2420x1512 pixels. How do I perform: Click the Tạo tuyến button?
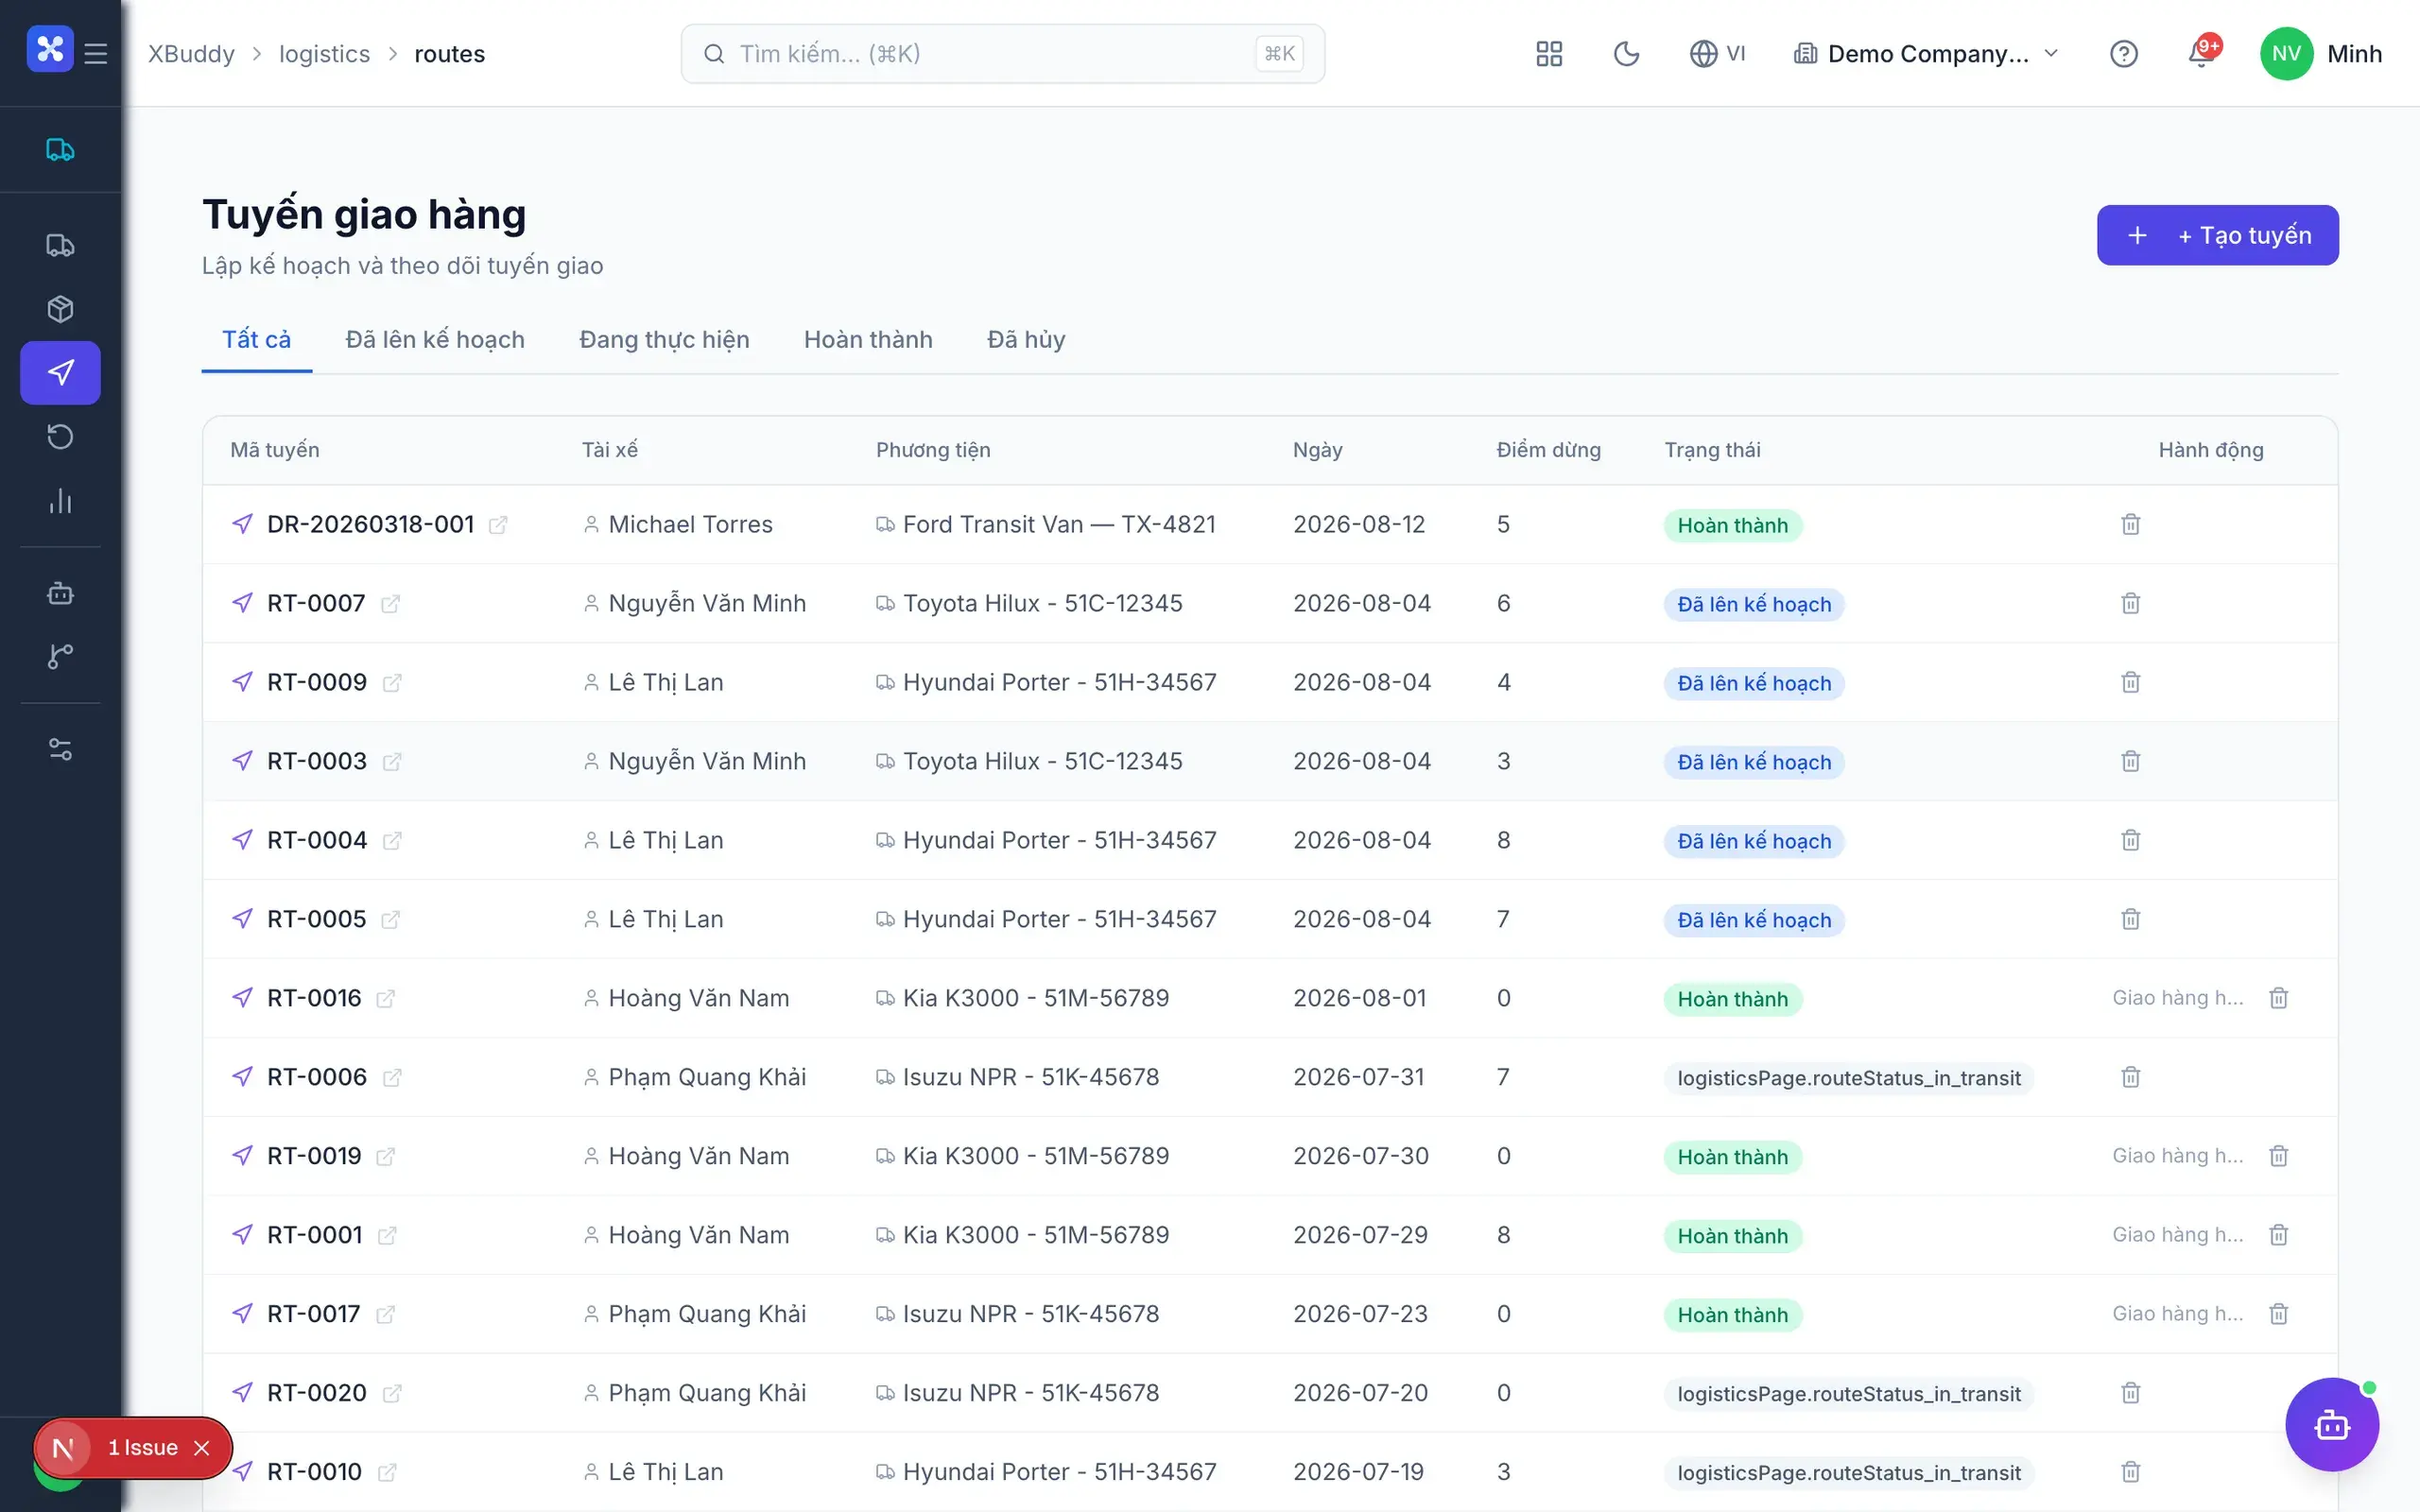pyautogui.click(x=2217, y=235)
